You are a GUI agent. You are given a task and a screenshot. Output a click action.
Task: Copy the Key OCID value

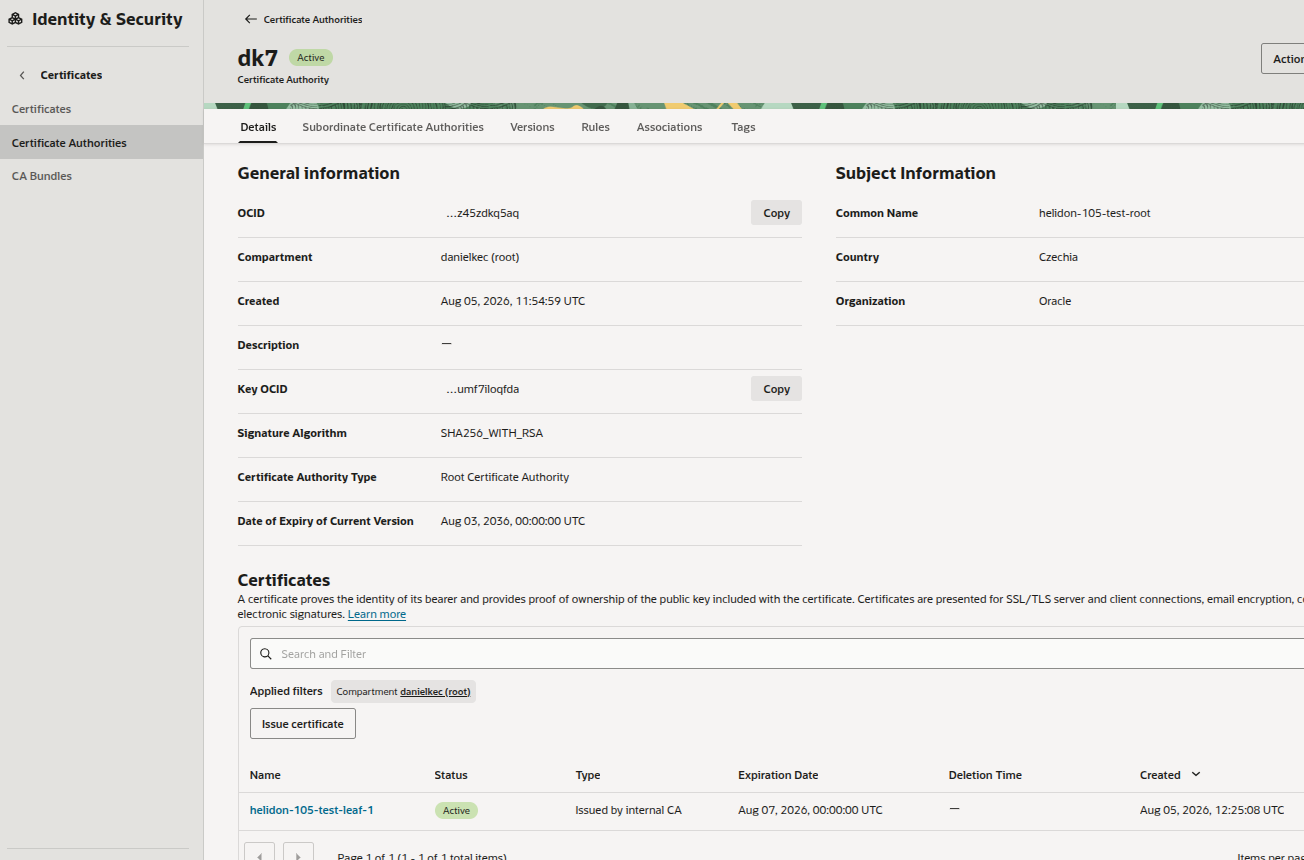(776, 389)
